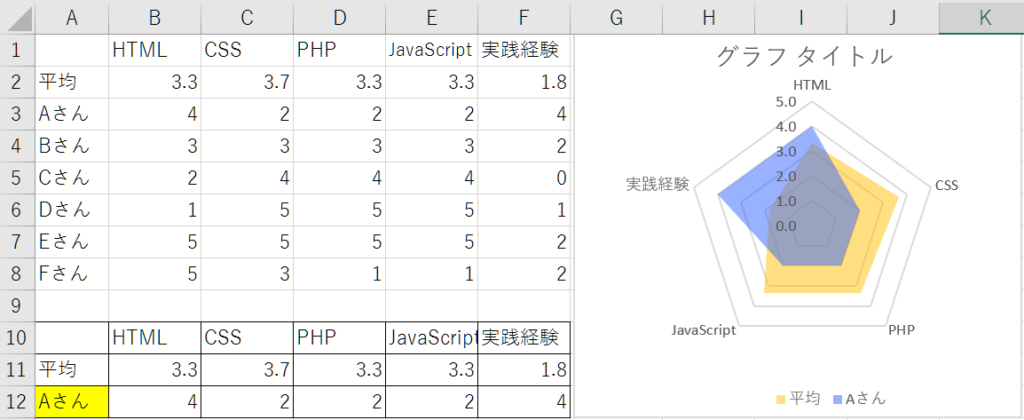Click the JavaScript header cell in row 1
This screenshot has width=1024, height=420.
pyautogui.click(x=431, y=50)
